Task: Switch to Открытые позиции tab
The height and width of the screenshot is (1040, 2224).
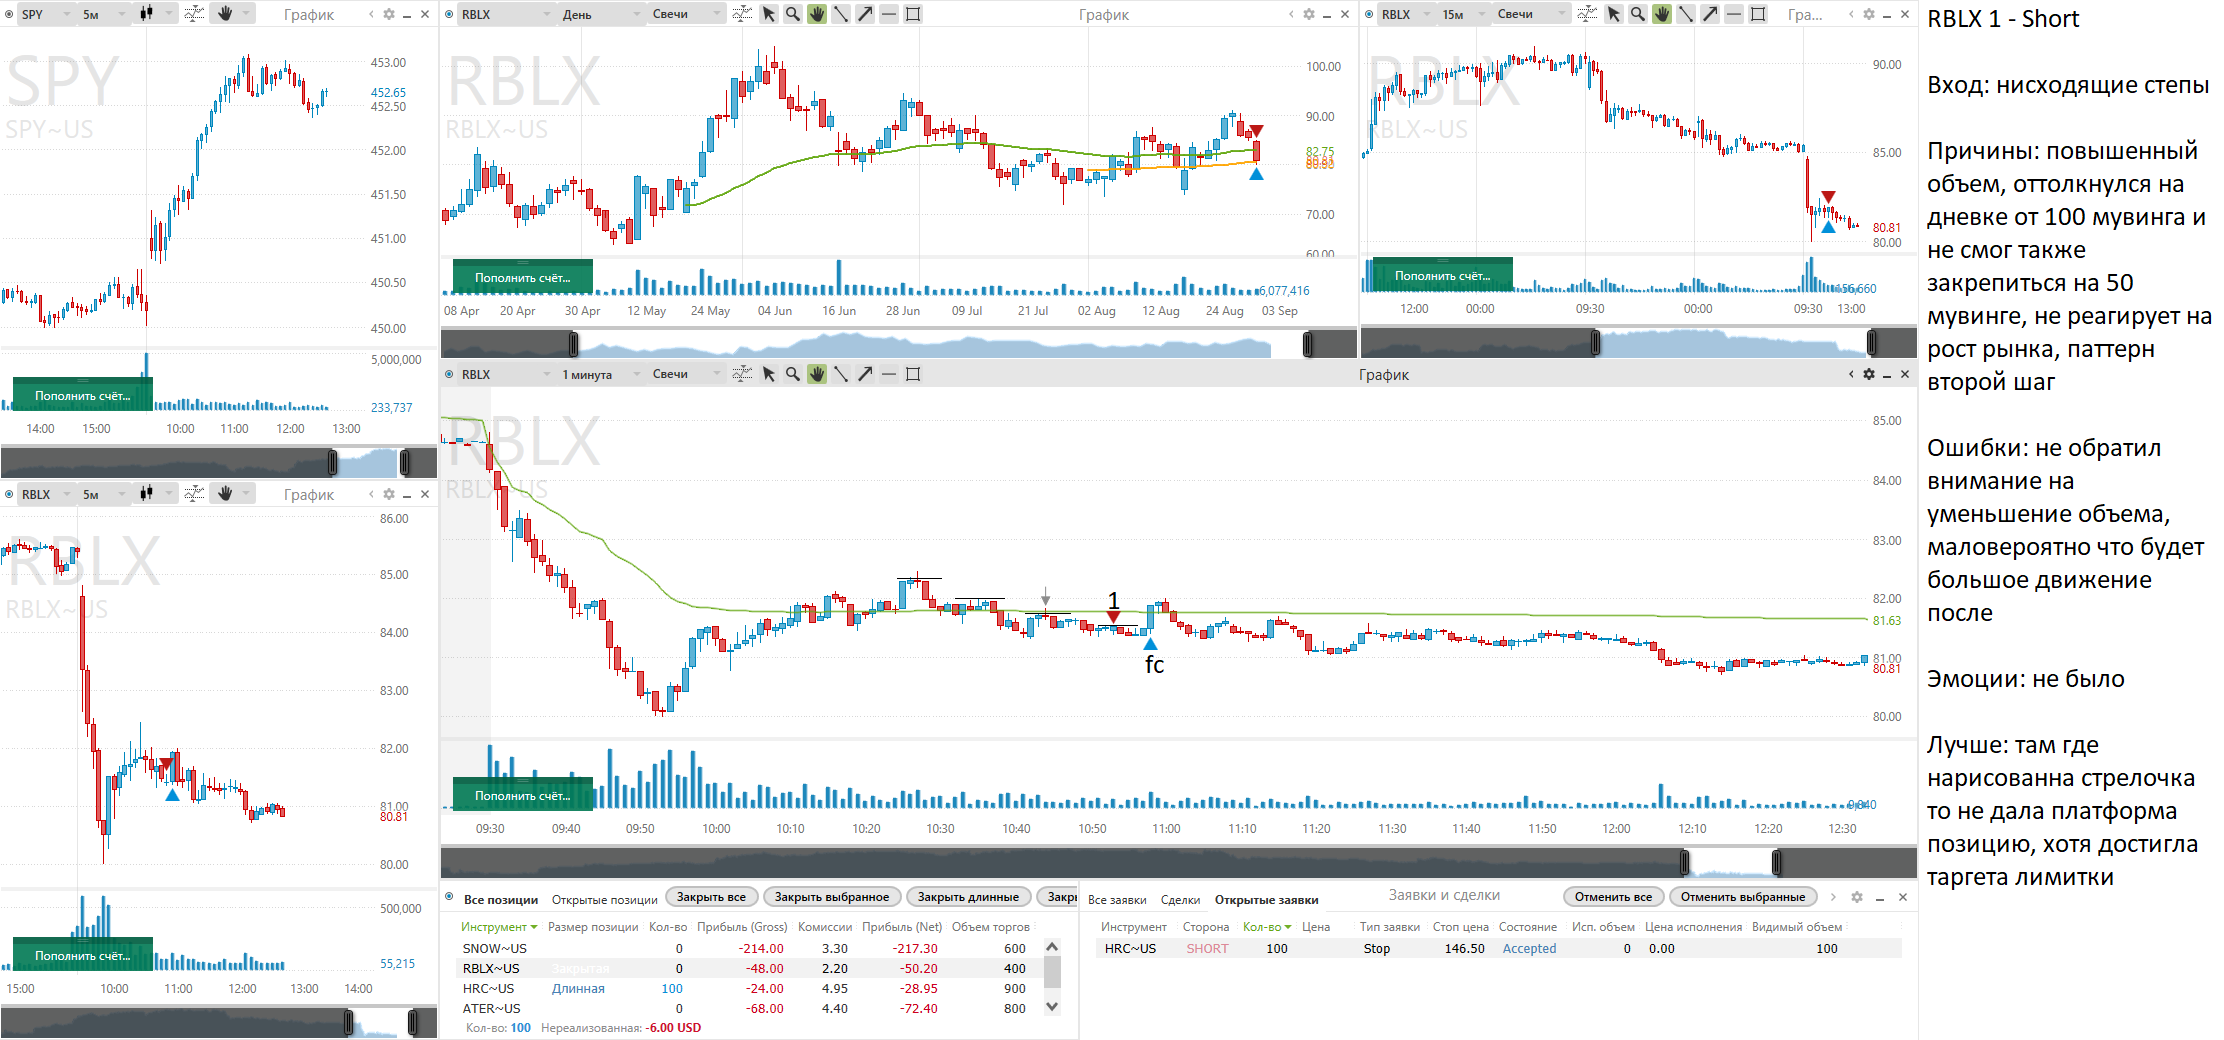Action: [x=604, y=899]
